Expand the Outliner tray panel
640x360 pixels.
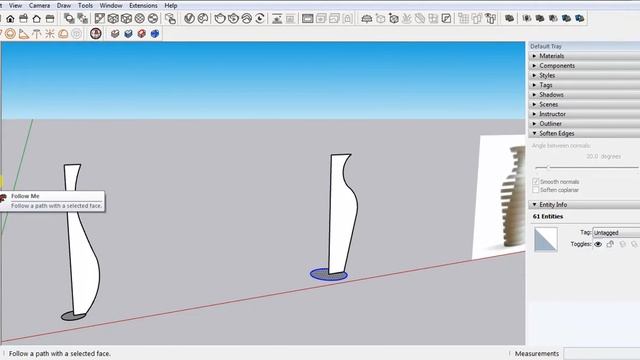tap(584, 124)
